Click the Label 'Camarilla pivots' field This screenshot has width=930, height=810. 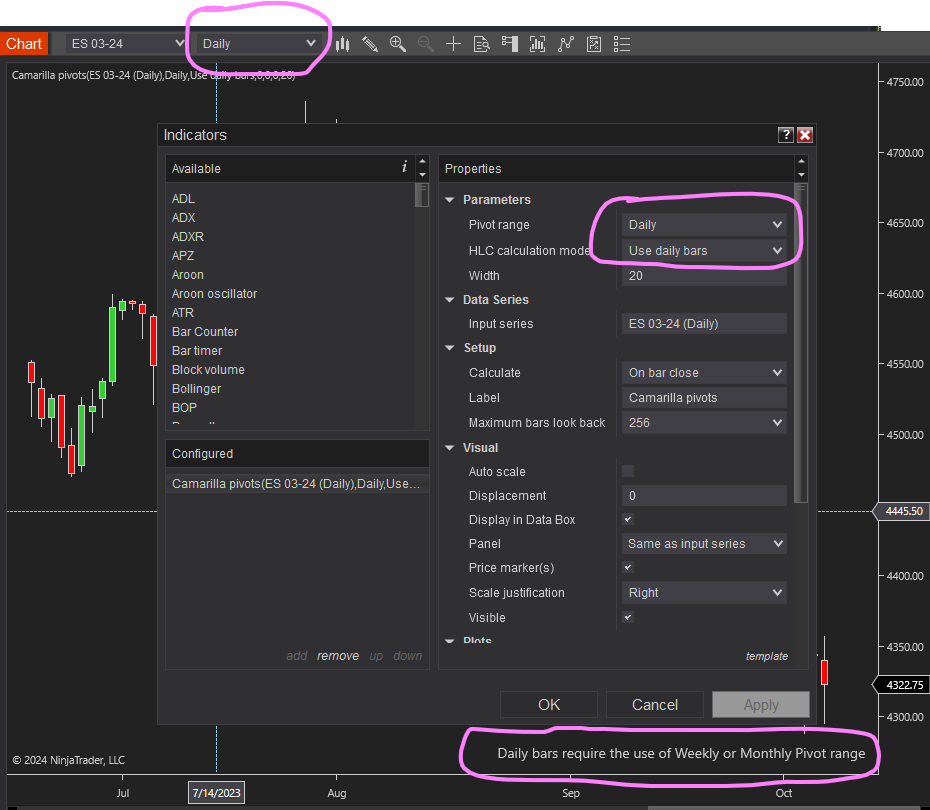[705, 398]
